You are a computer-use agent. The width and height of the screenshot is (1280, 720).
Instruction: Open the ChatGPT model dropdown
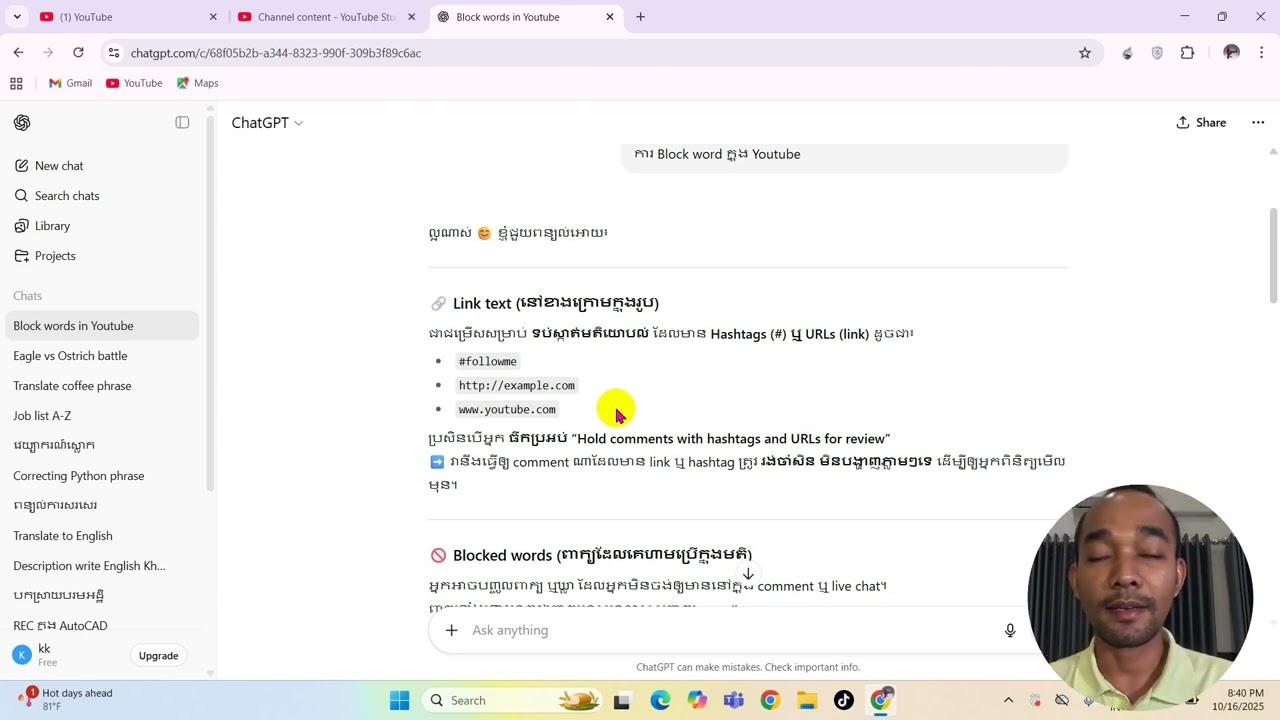tap(267, 122)
